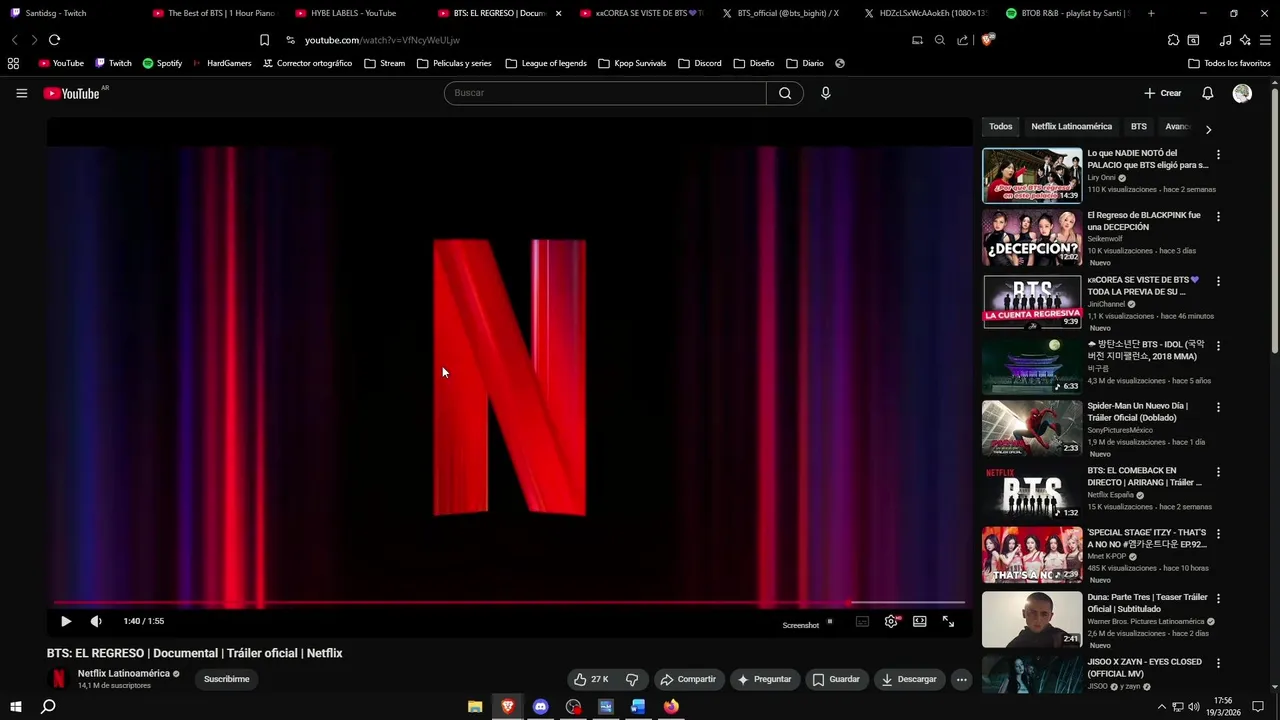Open options for 'SPECIAL STAGE ITZY' video
This screenshot has height=720, width=1280.
coord(1218,534)
